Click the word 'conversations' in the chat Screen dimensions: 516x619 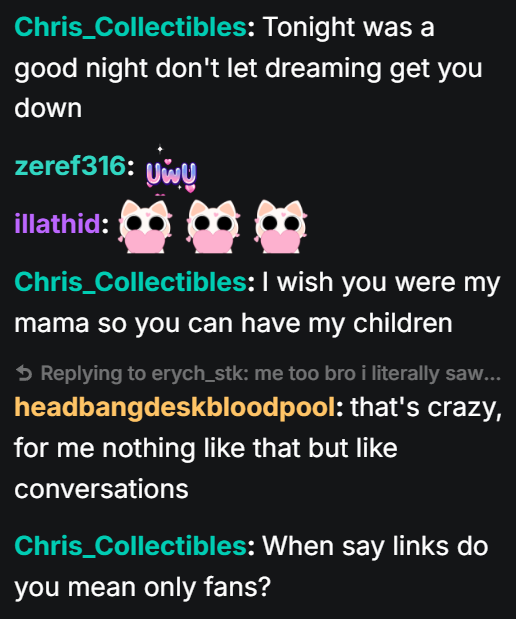101,490
